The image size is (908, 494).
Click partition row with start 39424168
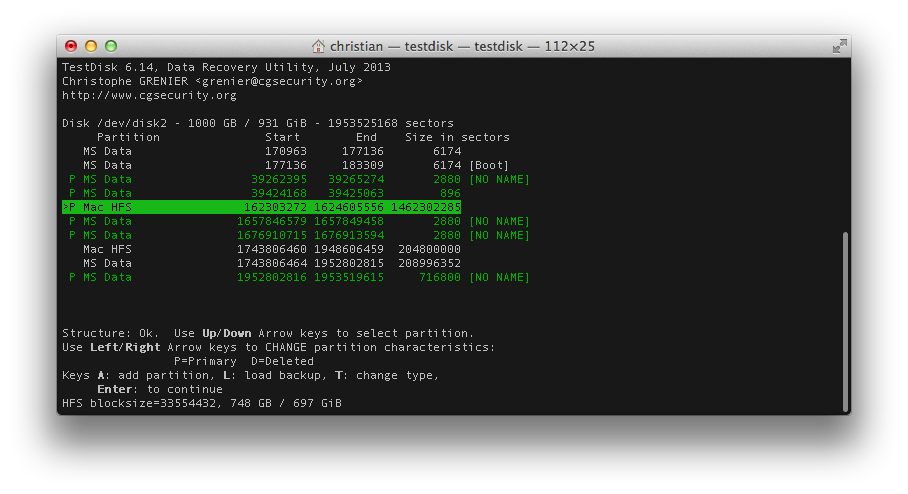pos(265,193)
